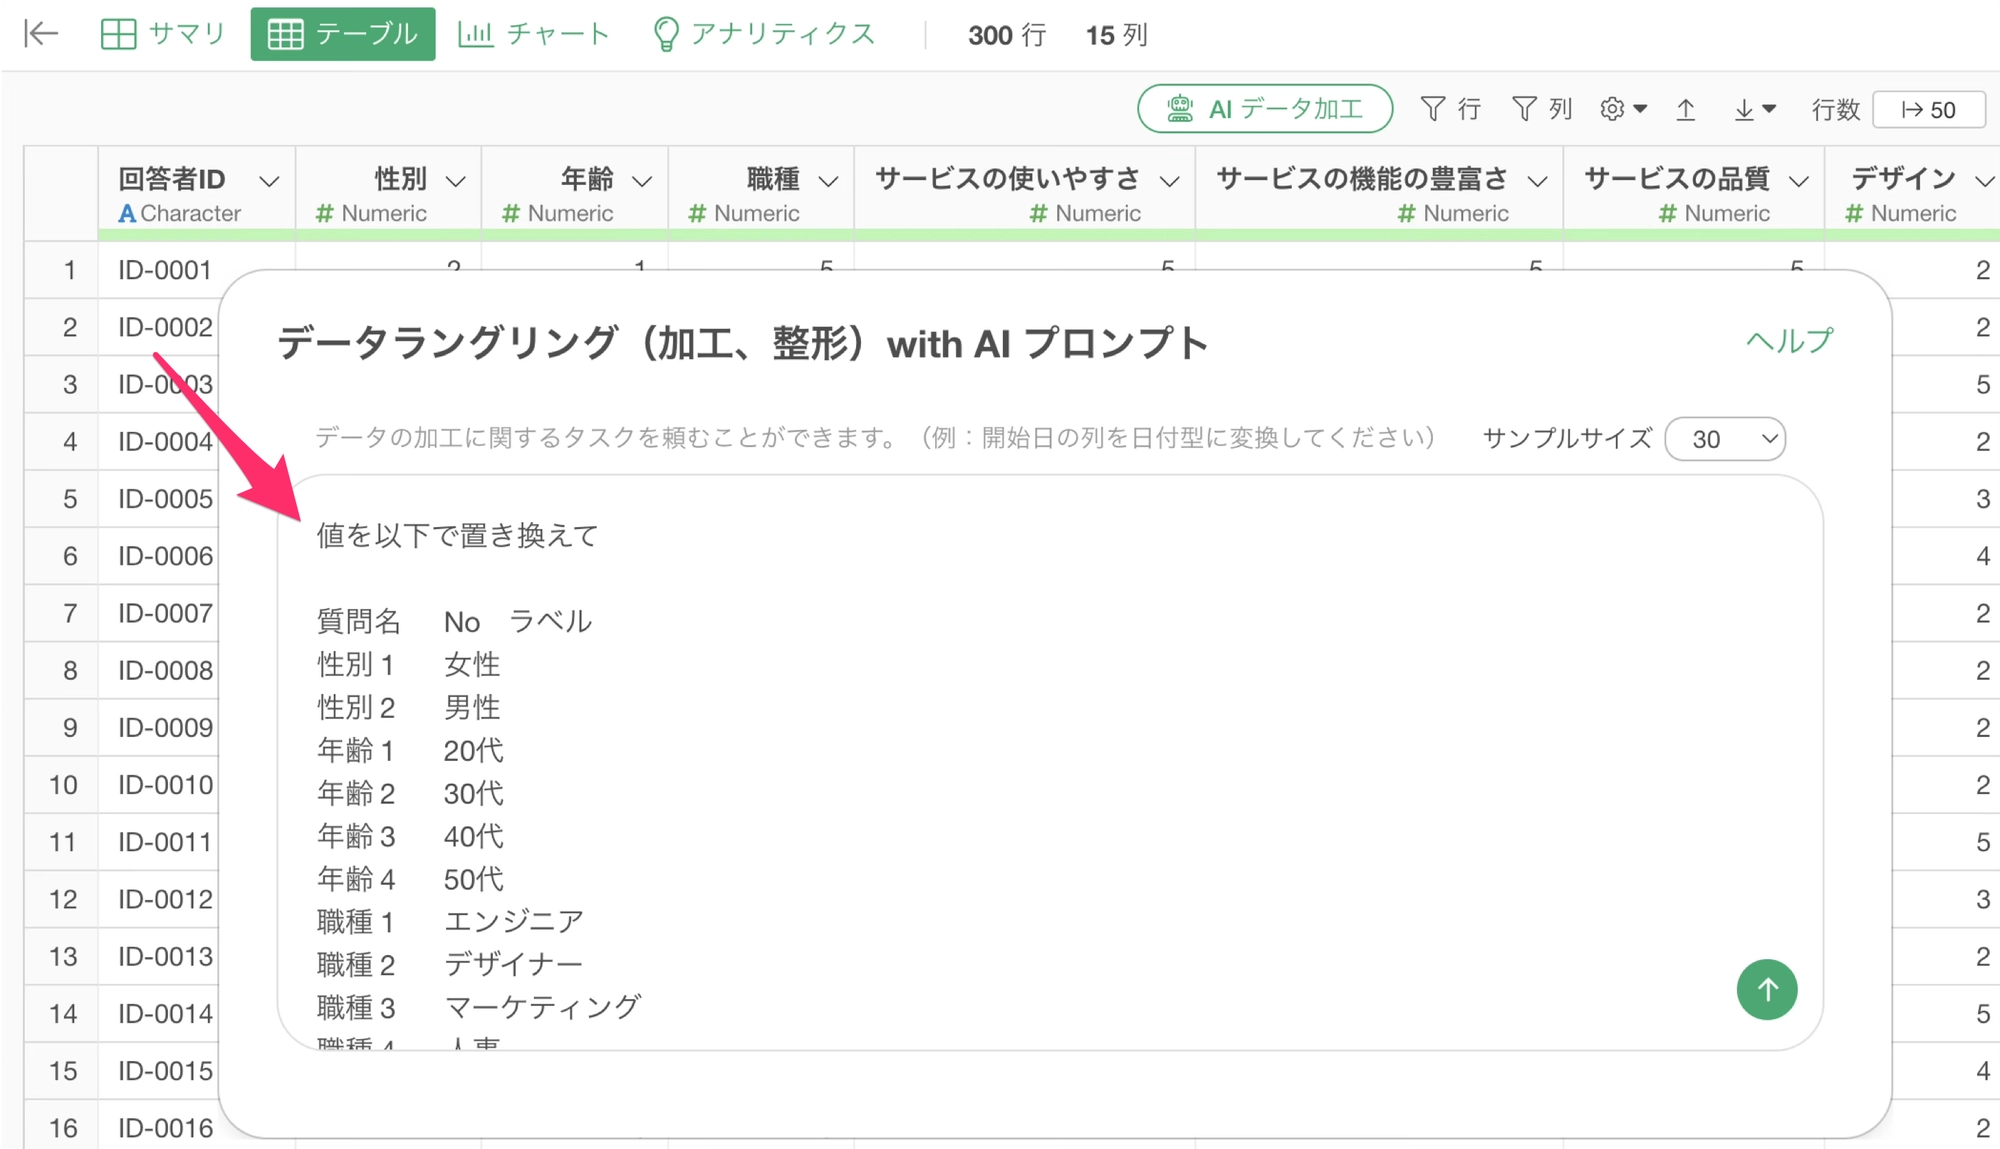Image resolution: width=2000 pixels, height=1149 pixels.
Task: Click the AI データ加工 button
Action: click(1264, 109)
